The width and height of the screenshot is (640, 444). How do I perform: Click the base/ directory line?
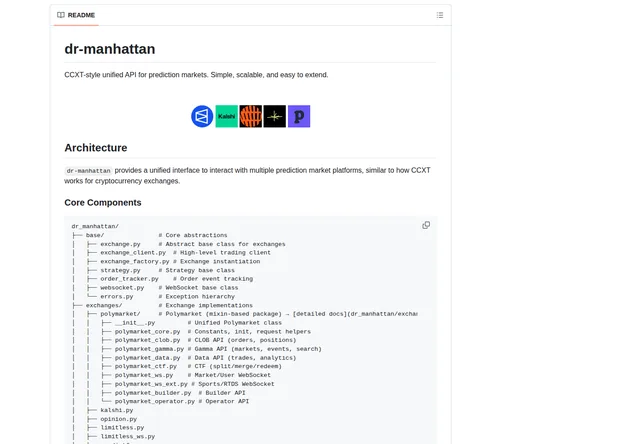150,235
